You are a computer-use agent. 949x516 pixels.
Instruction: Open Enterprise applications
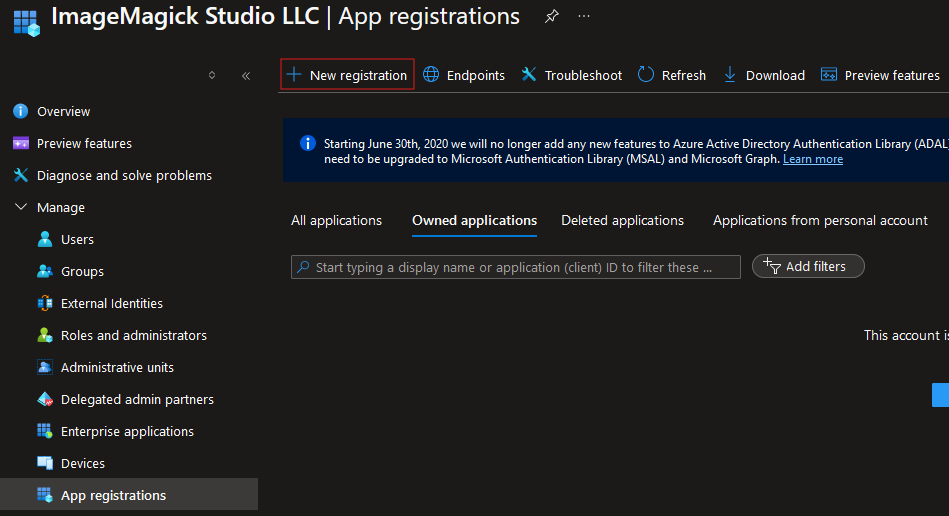(129, 431)
